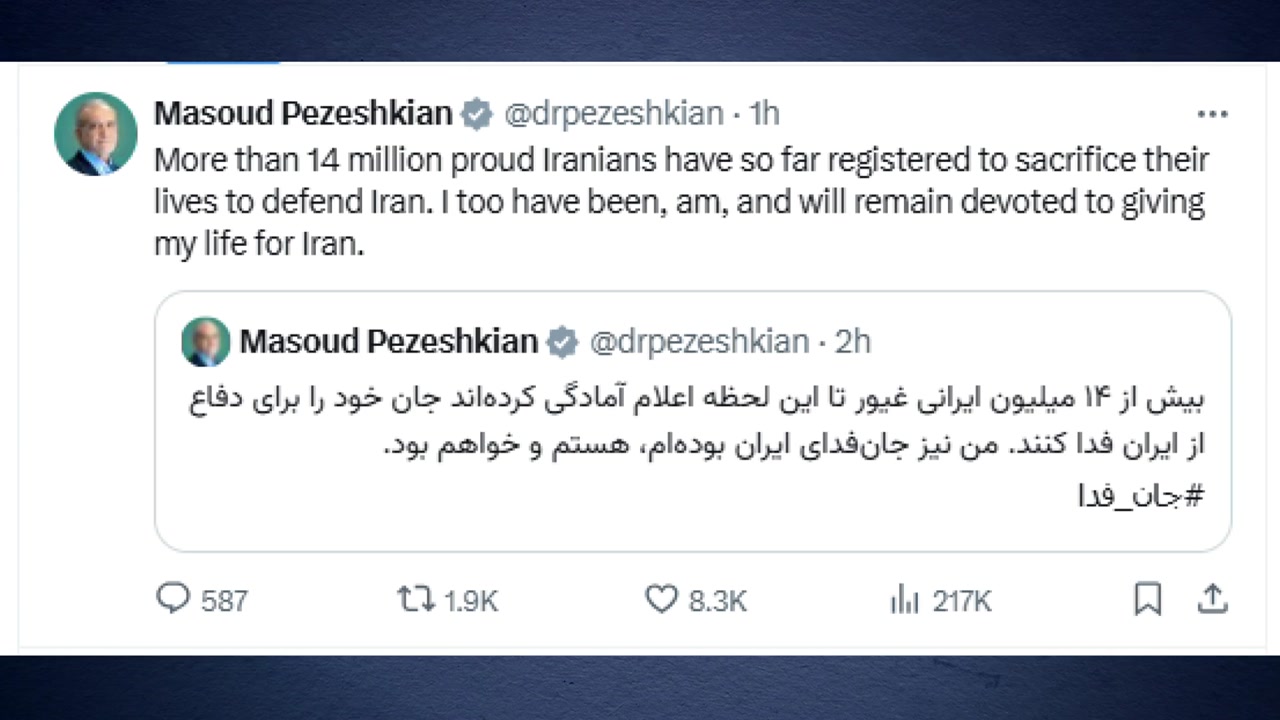This screenshot has width=1280, height=720.
Task: Open the quoted tweet via its 2h timestamp
Action: (x=853, y=342)
